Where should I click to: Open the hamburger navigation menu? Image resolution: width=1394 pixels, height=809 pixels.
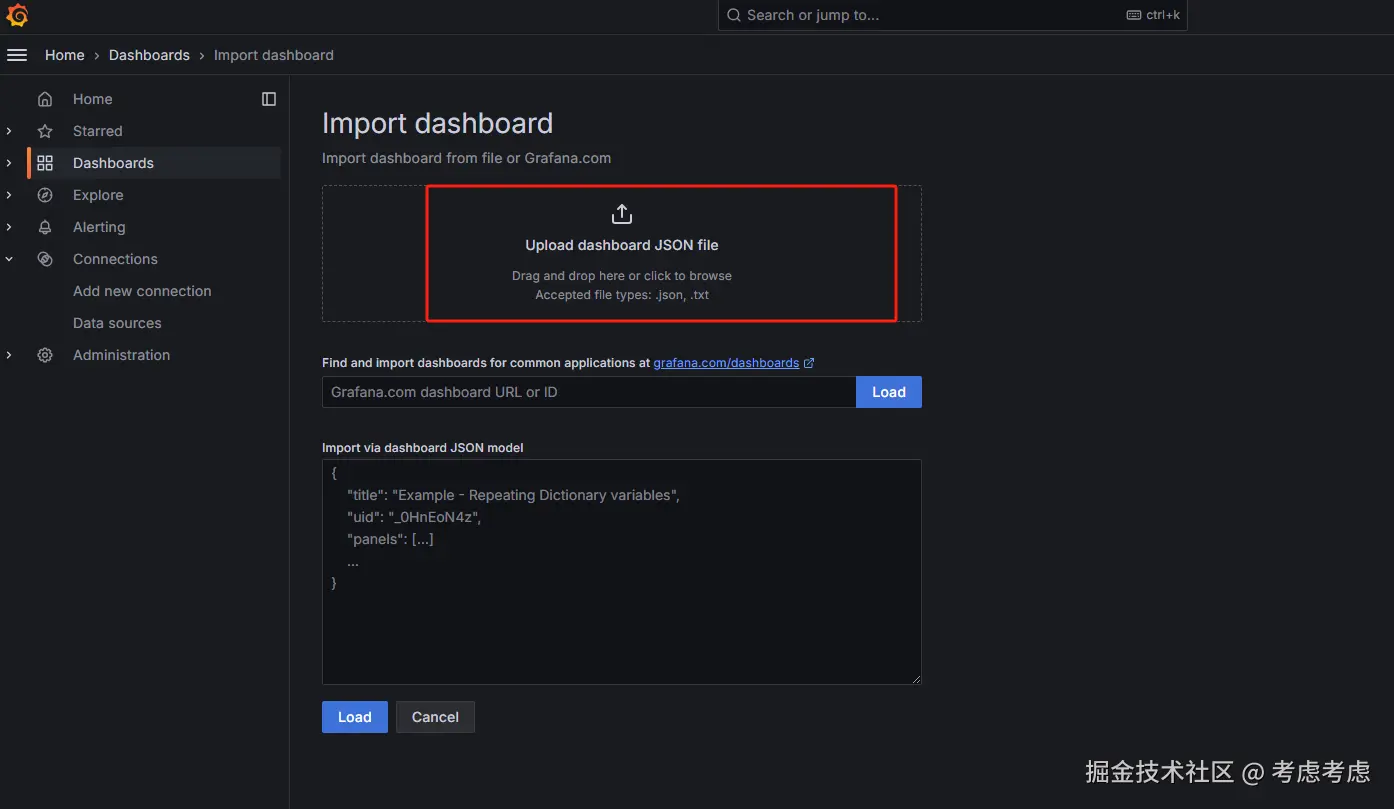pos(17,55)
